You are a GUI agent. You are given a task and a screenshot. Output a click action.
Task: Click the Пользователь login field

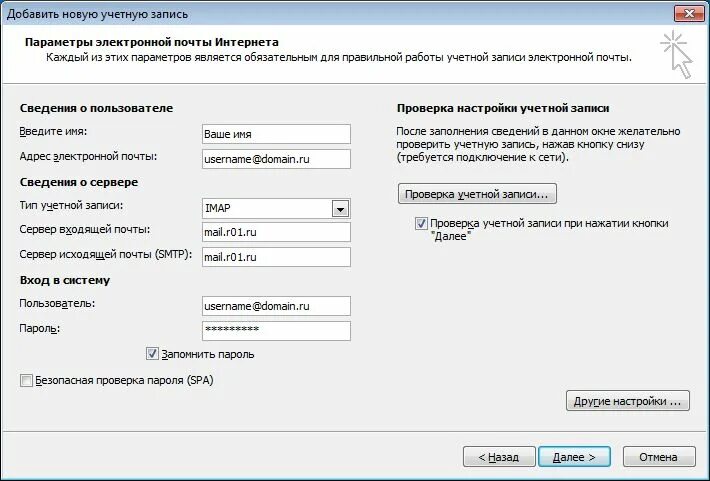[275, 306]
